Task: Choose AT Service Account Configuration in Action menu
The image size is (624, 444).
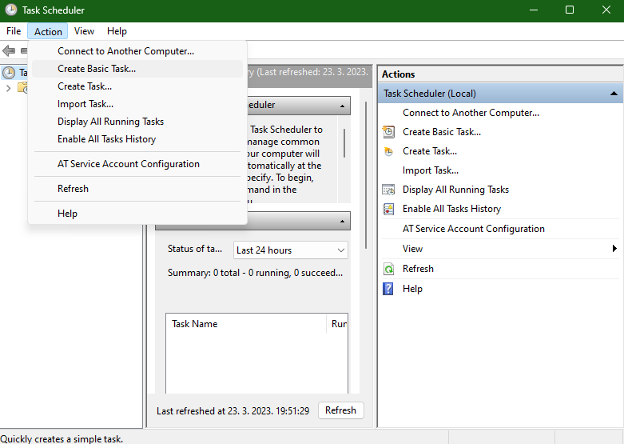Action: 137,164
